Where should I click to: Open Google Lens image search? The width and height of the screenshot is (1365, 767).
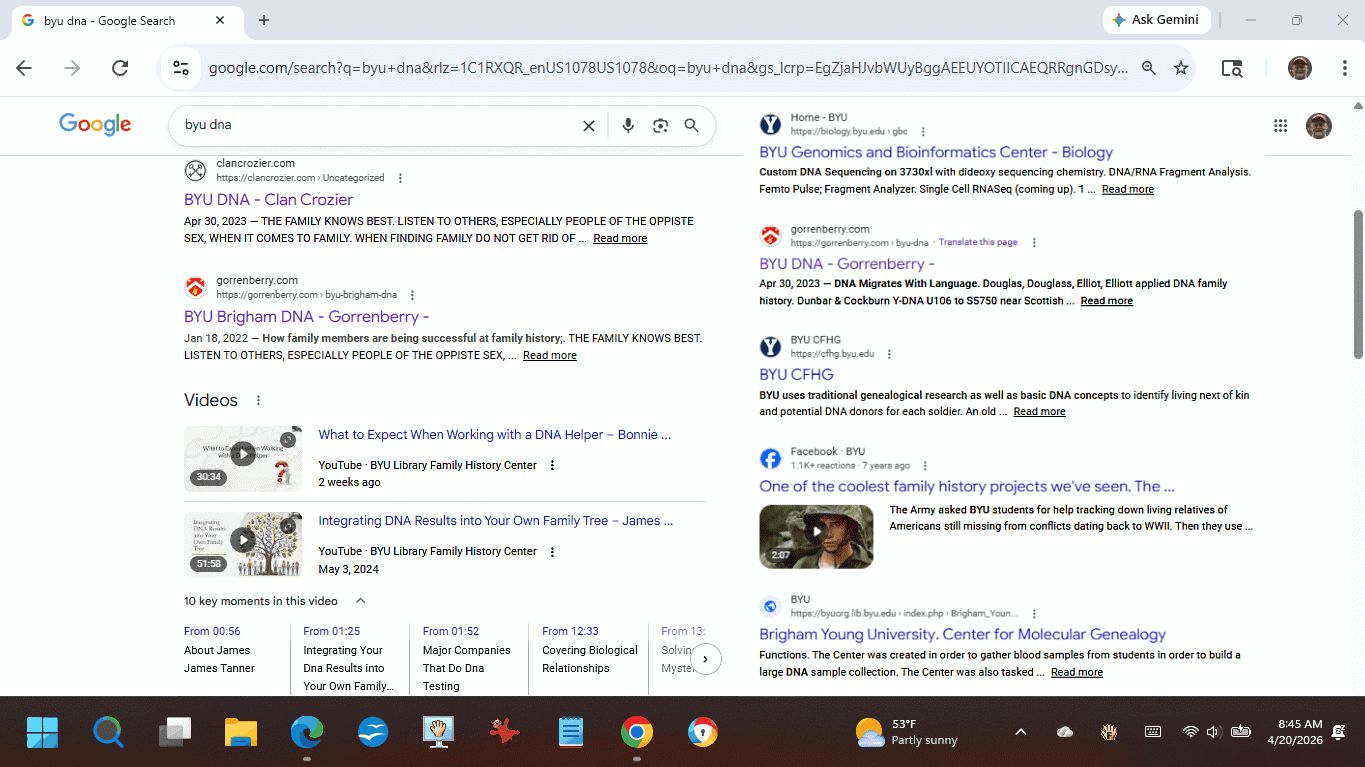(x=660, y=125)
